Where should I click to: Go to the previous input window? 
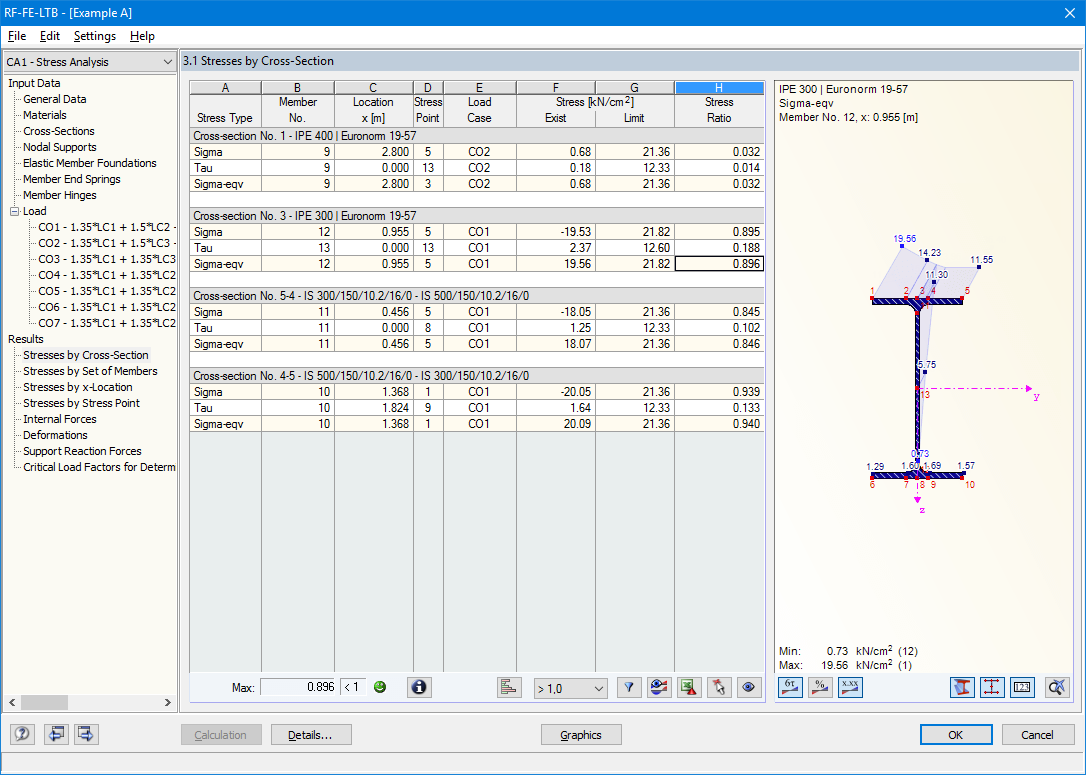coord(56,735)
